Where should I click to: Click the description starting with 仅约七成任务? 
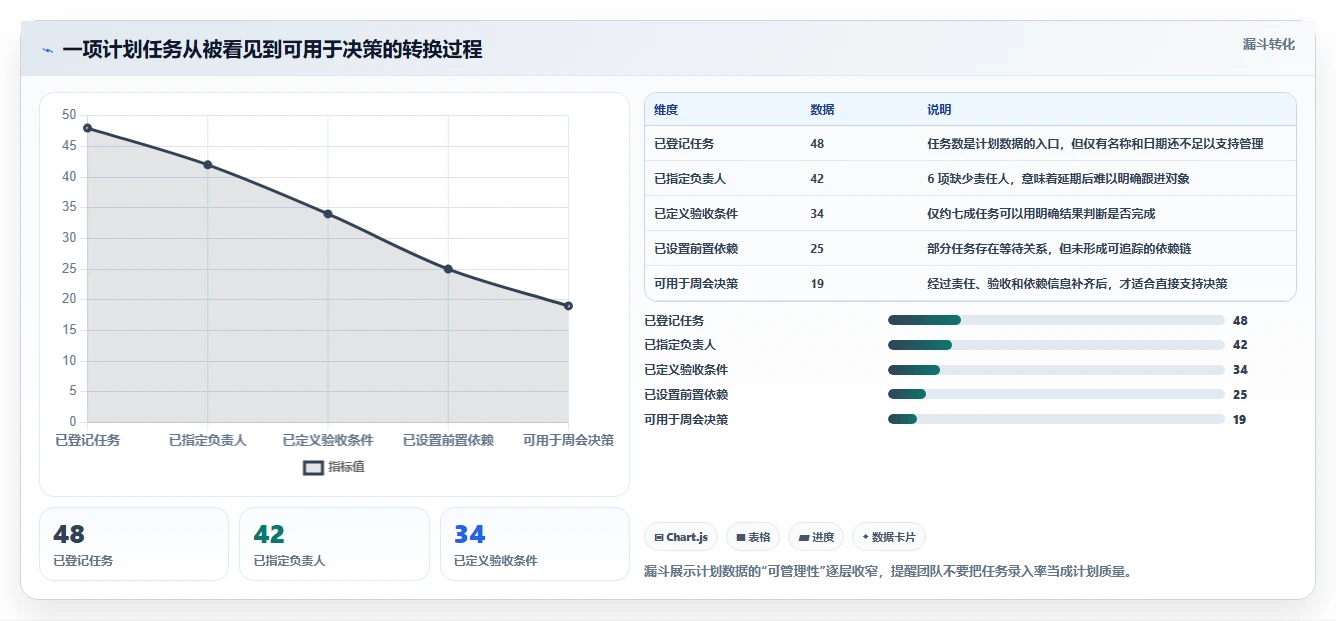click(1041, 214)
